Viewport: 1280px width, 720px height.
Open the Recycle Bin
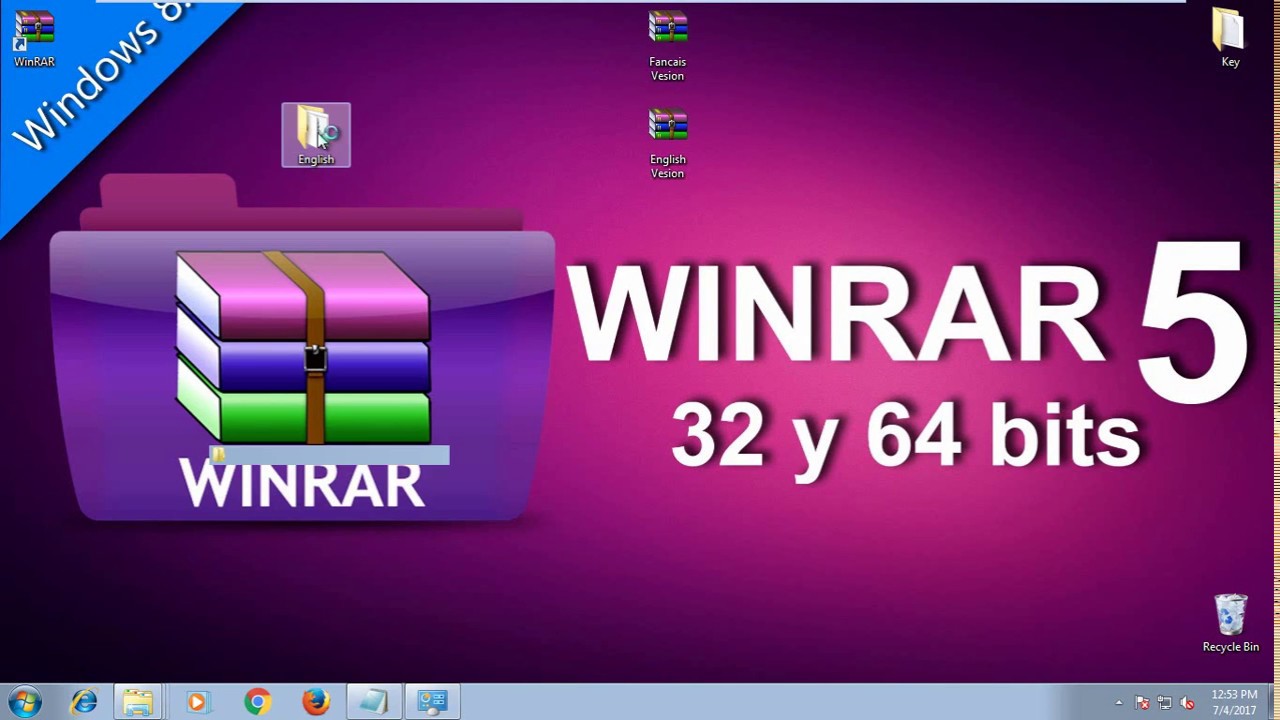[x=1230, y=623]
